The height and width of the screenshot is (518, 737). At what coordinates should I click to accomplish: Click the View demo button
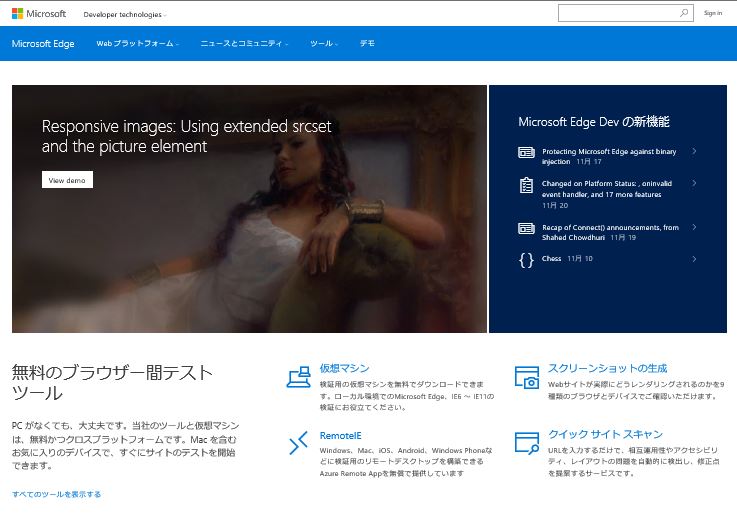[67, 180]
